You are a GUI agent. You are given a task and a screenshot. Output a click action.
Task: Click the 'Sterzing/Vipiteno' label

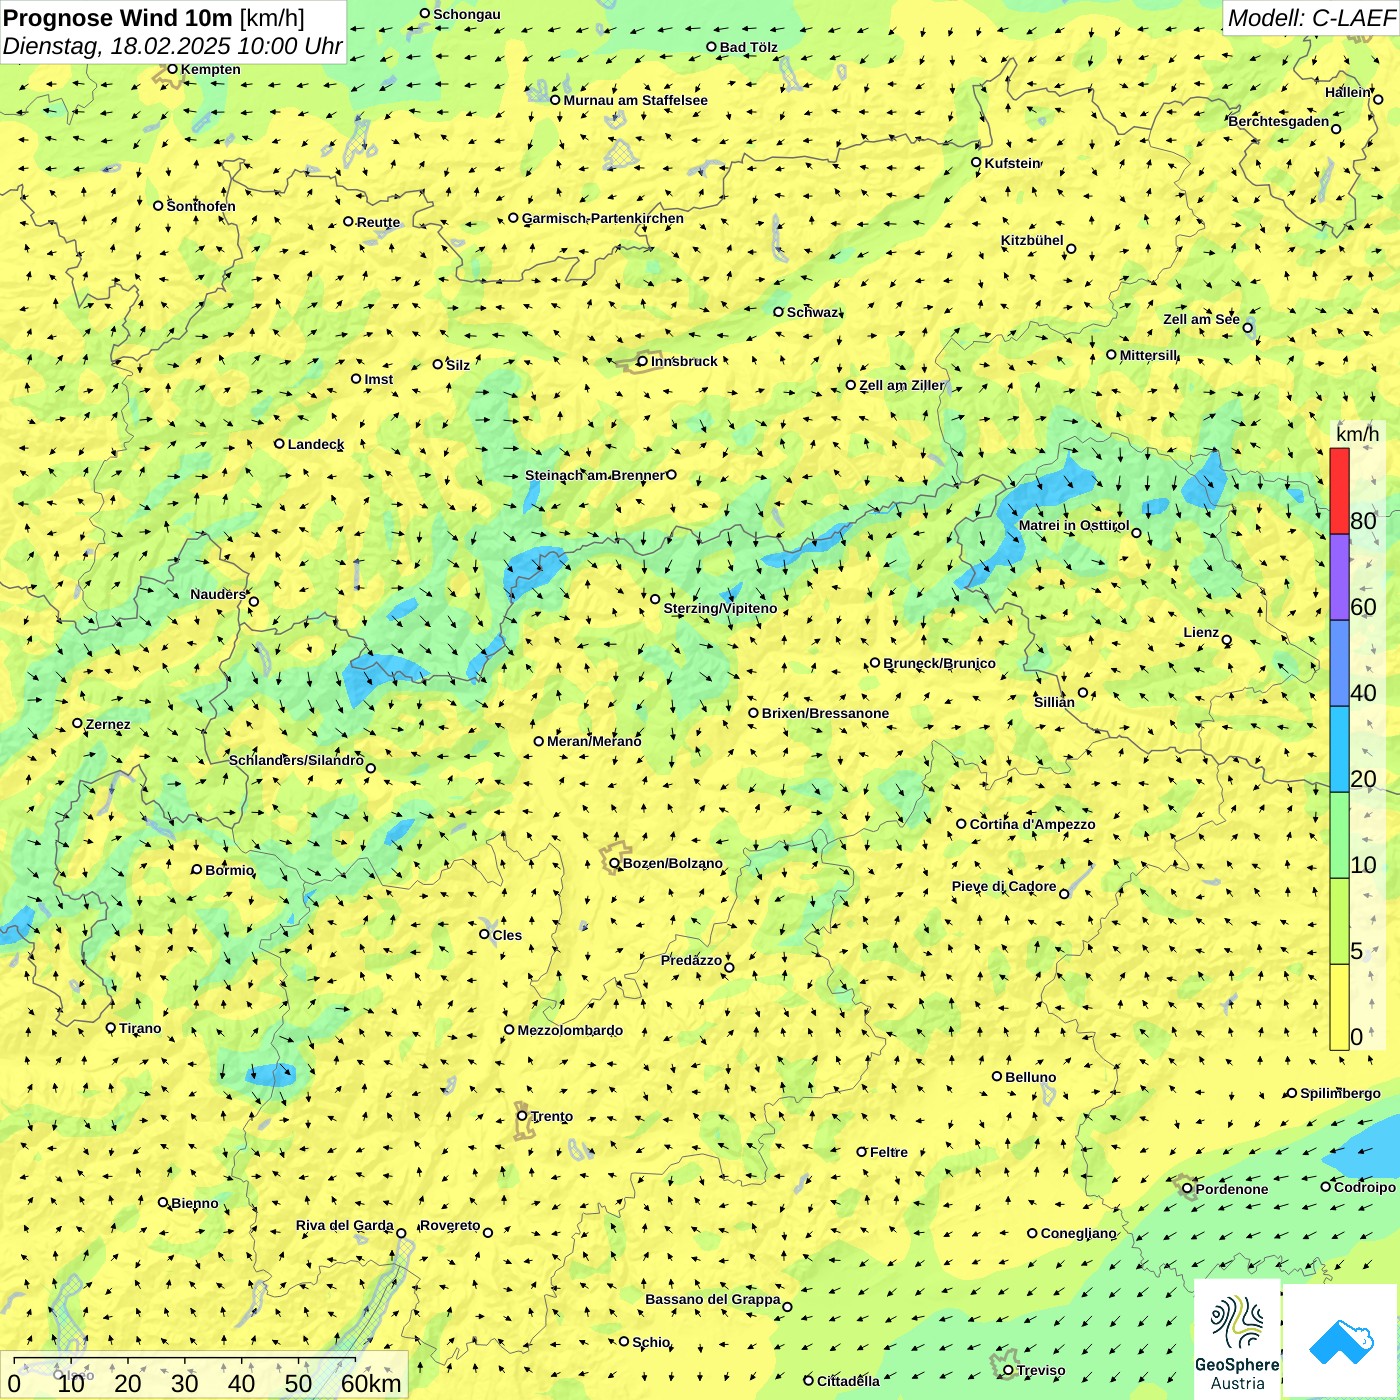pyautogui.click(x=720, y=608)
